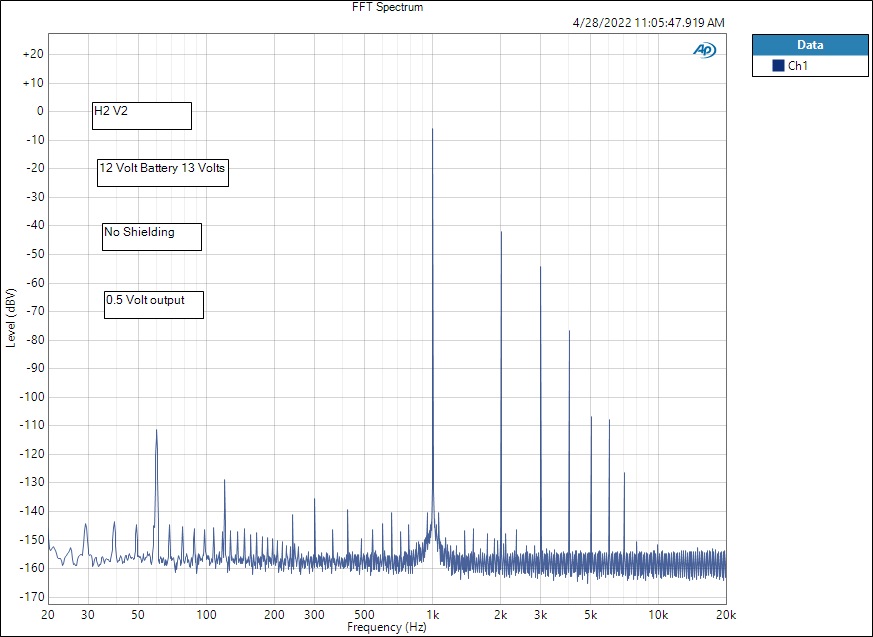Click the +10 level axis tick label
The width and height of the screenshot is (873, 637).
33,83
